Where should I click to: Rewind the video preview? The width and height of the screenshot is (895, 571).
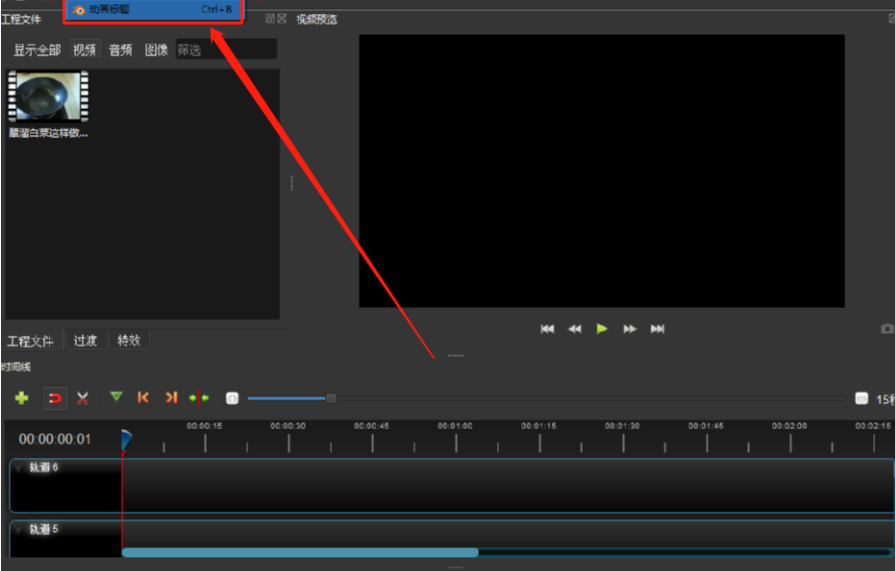[x=575, y=329]
